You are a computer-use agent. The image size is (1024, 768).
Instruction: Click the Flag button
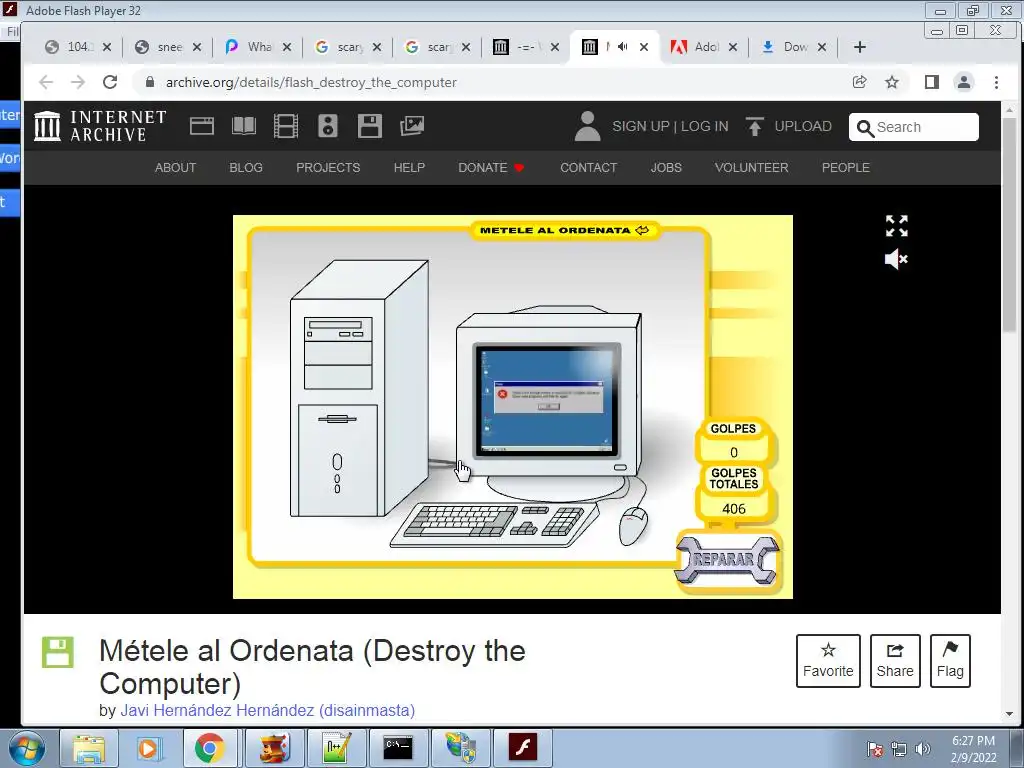coord(950,661)
